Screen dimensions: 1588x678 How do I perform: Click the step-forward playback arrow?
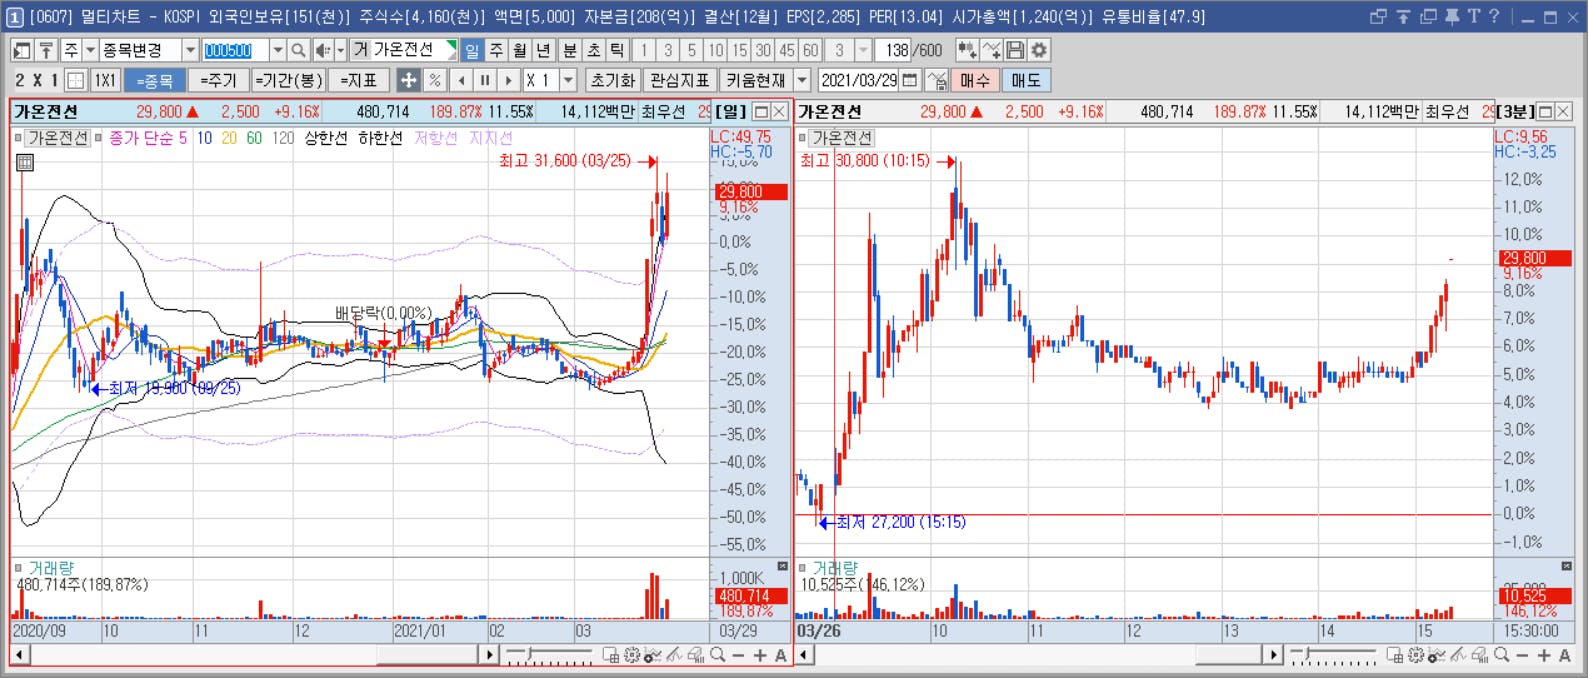[509, 80]
